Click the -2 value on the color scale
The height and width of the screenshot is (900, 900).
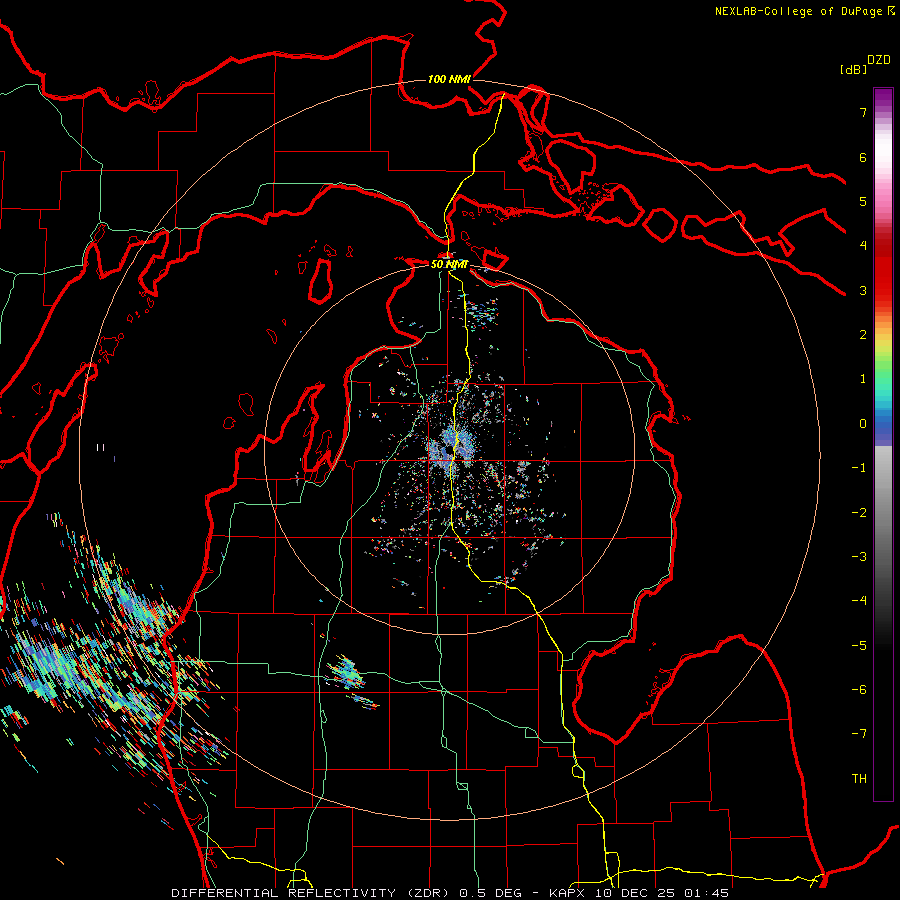coord(859,513)
